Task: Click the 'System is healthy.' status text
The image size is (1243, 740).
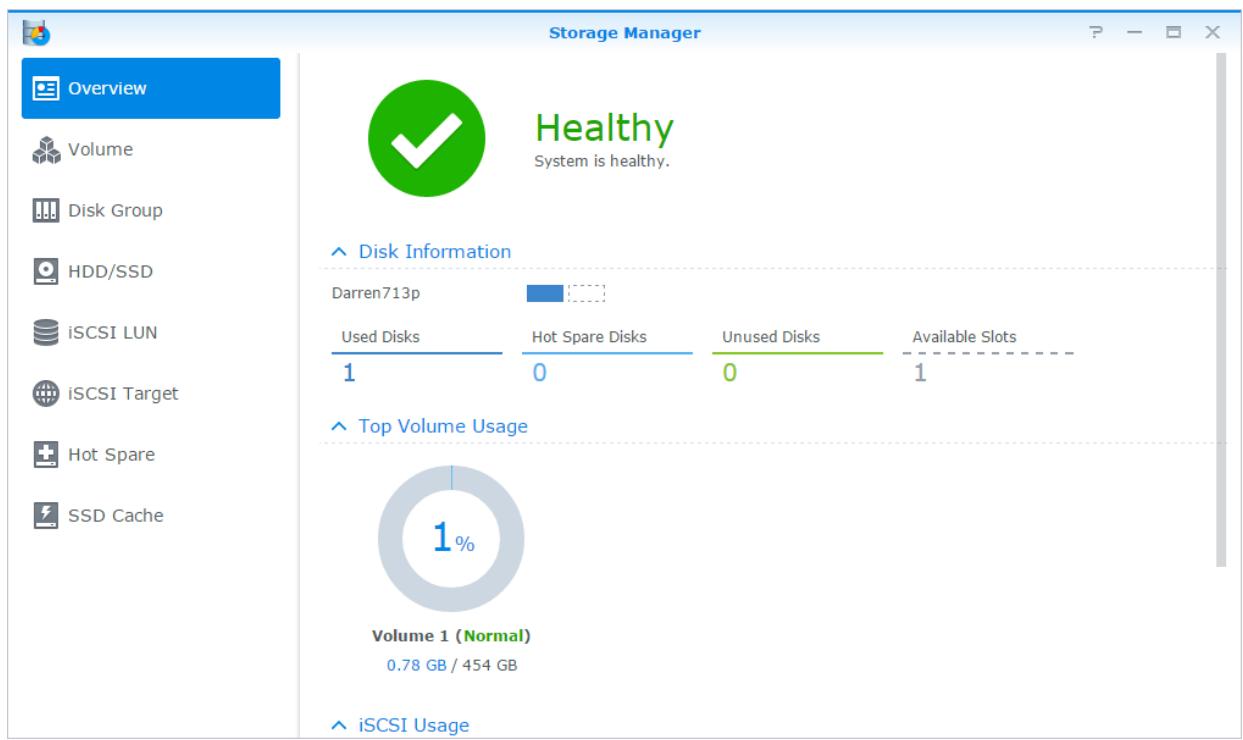Action: tap(601, 162)
